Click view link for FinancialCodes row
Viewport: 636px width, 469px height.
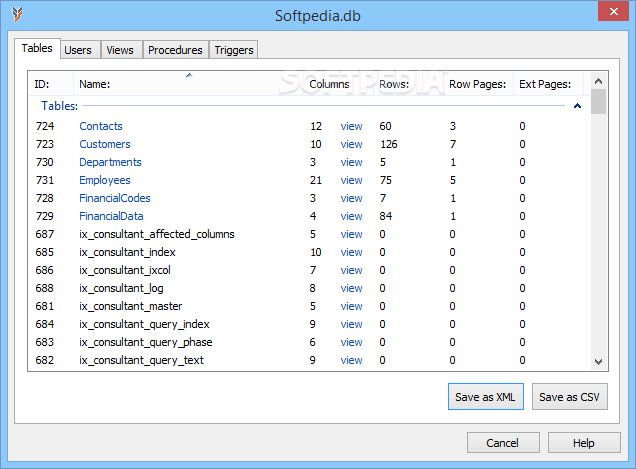click(351, 198)
